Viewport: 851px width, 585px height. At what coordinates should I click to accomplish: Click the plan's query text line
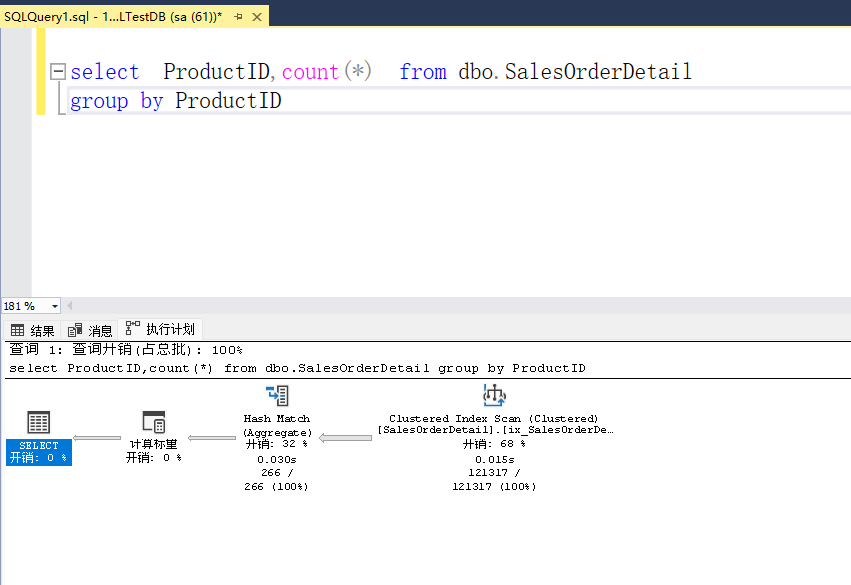coord(297,368)
